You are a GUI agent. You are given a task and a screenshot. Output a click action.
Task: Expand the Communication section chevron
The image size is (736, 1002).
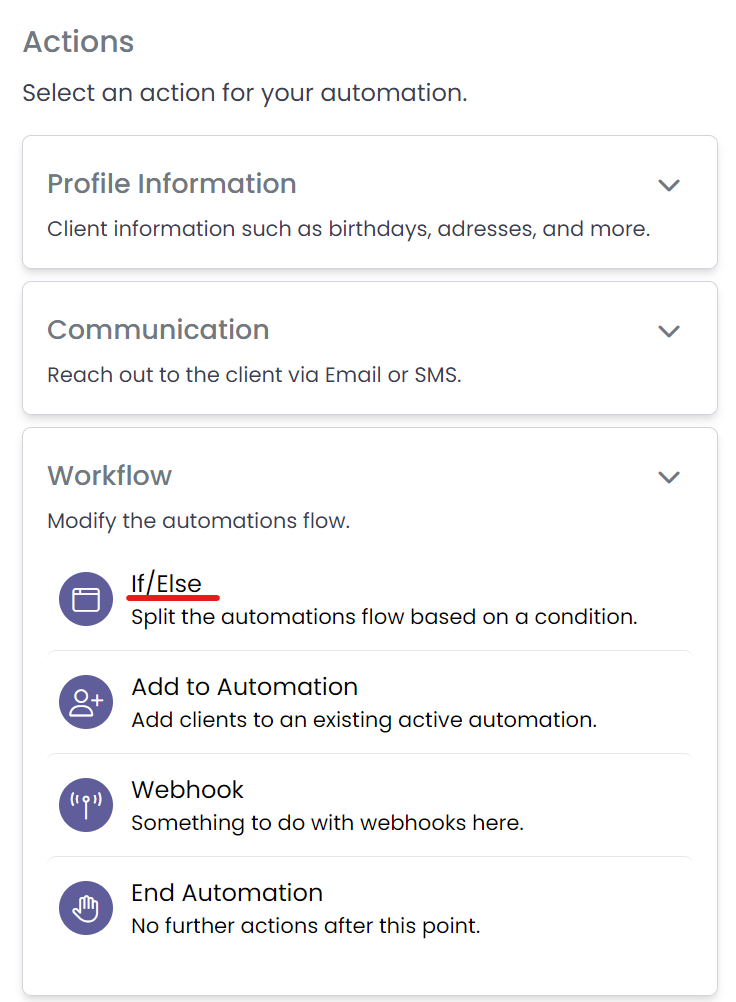click(x=668, y=331)
